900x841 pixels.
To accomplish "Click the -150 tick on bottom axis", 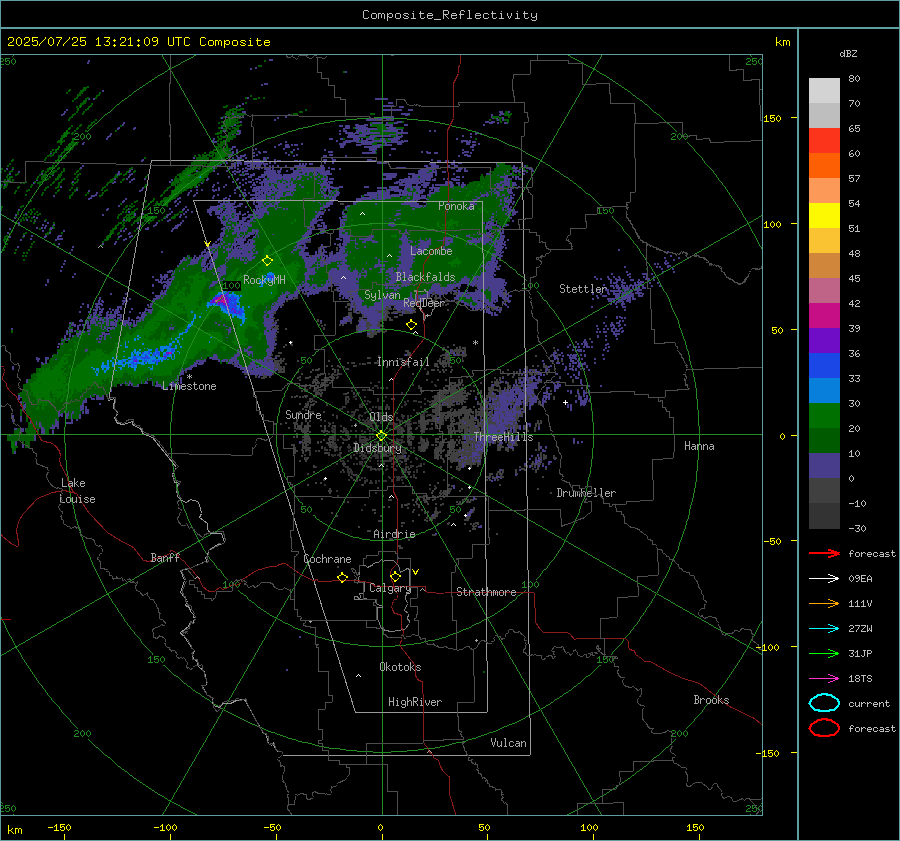I will coord(59,827).
